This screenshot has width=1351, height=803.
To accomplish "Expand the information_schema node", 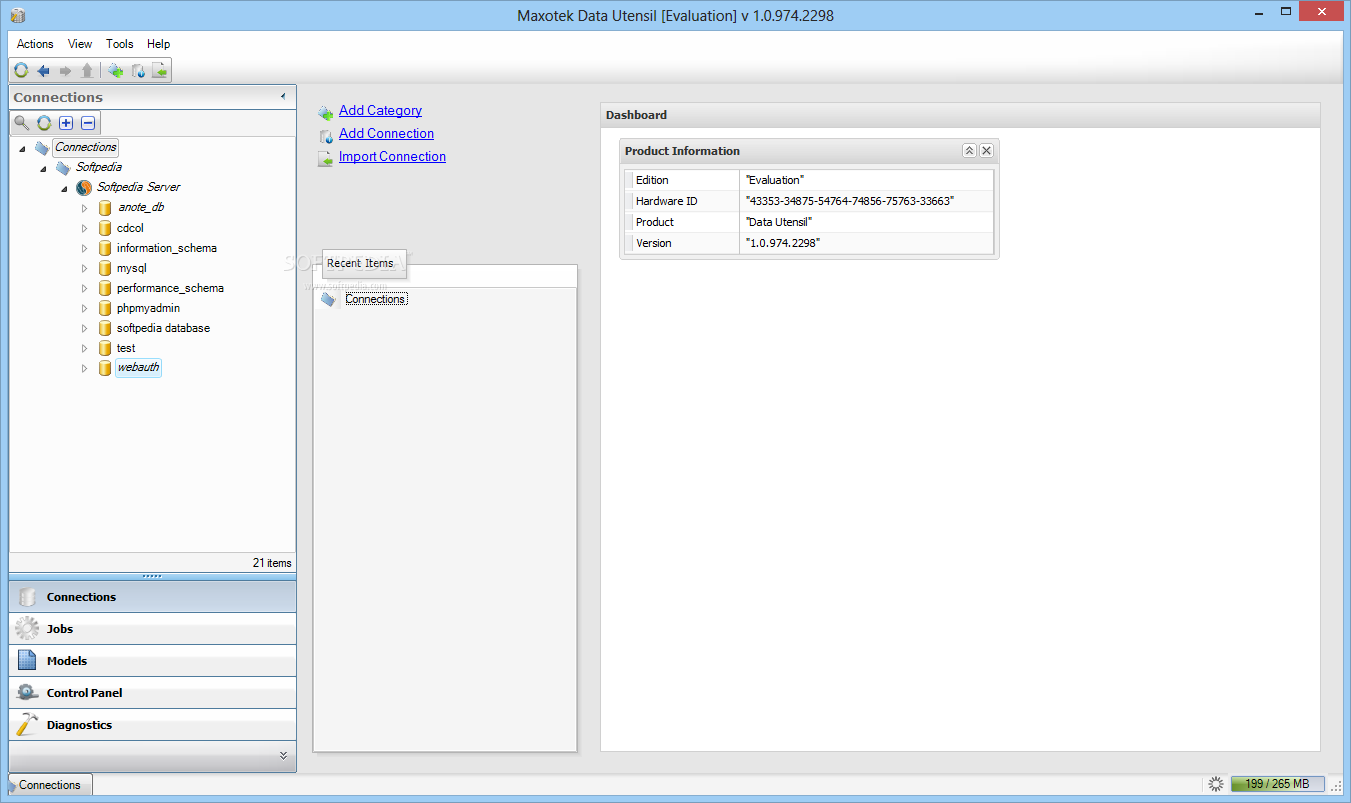I will click(x=85, y=248).
